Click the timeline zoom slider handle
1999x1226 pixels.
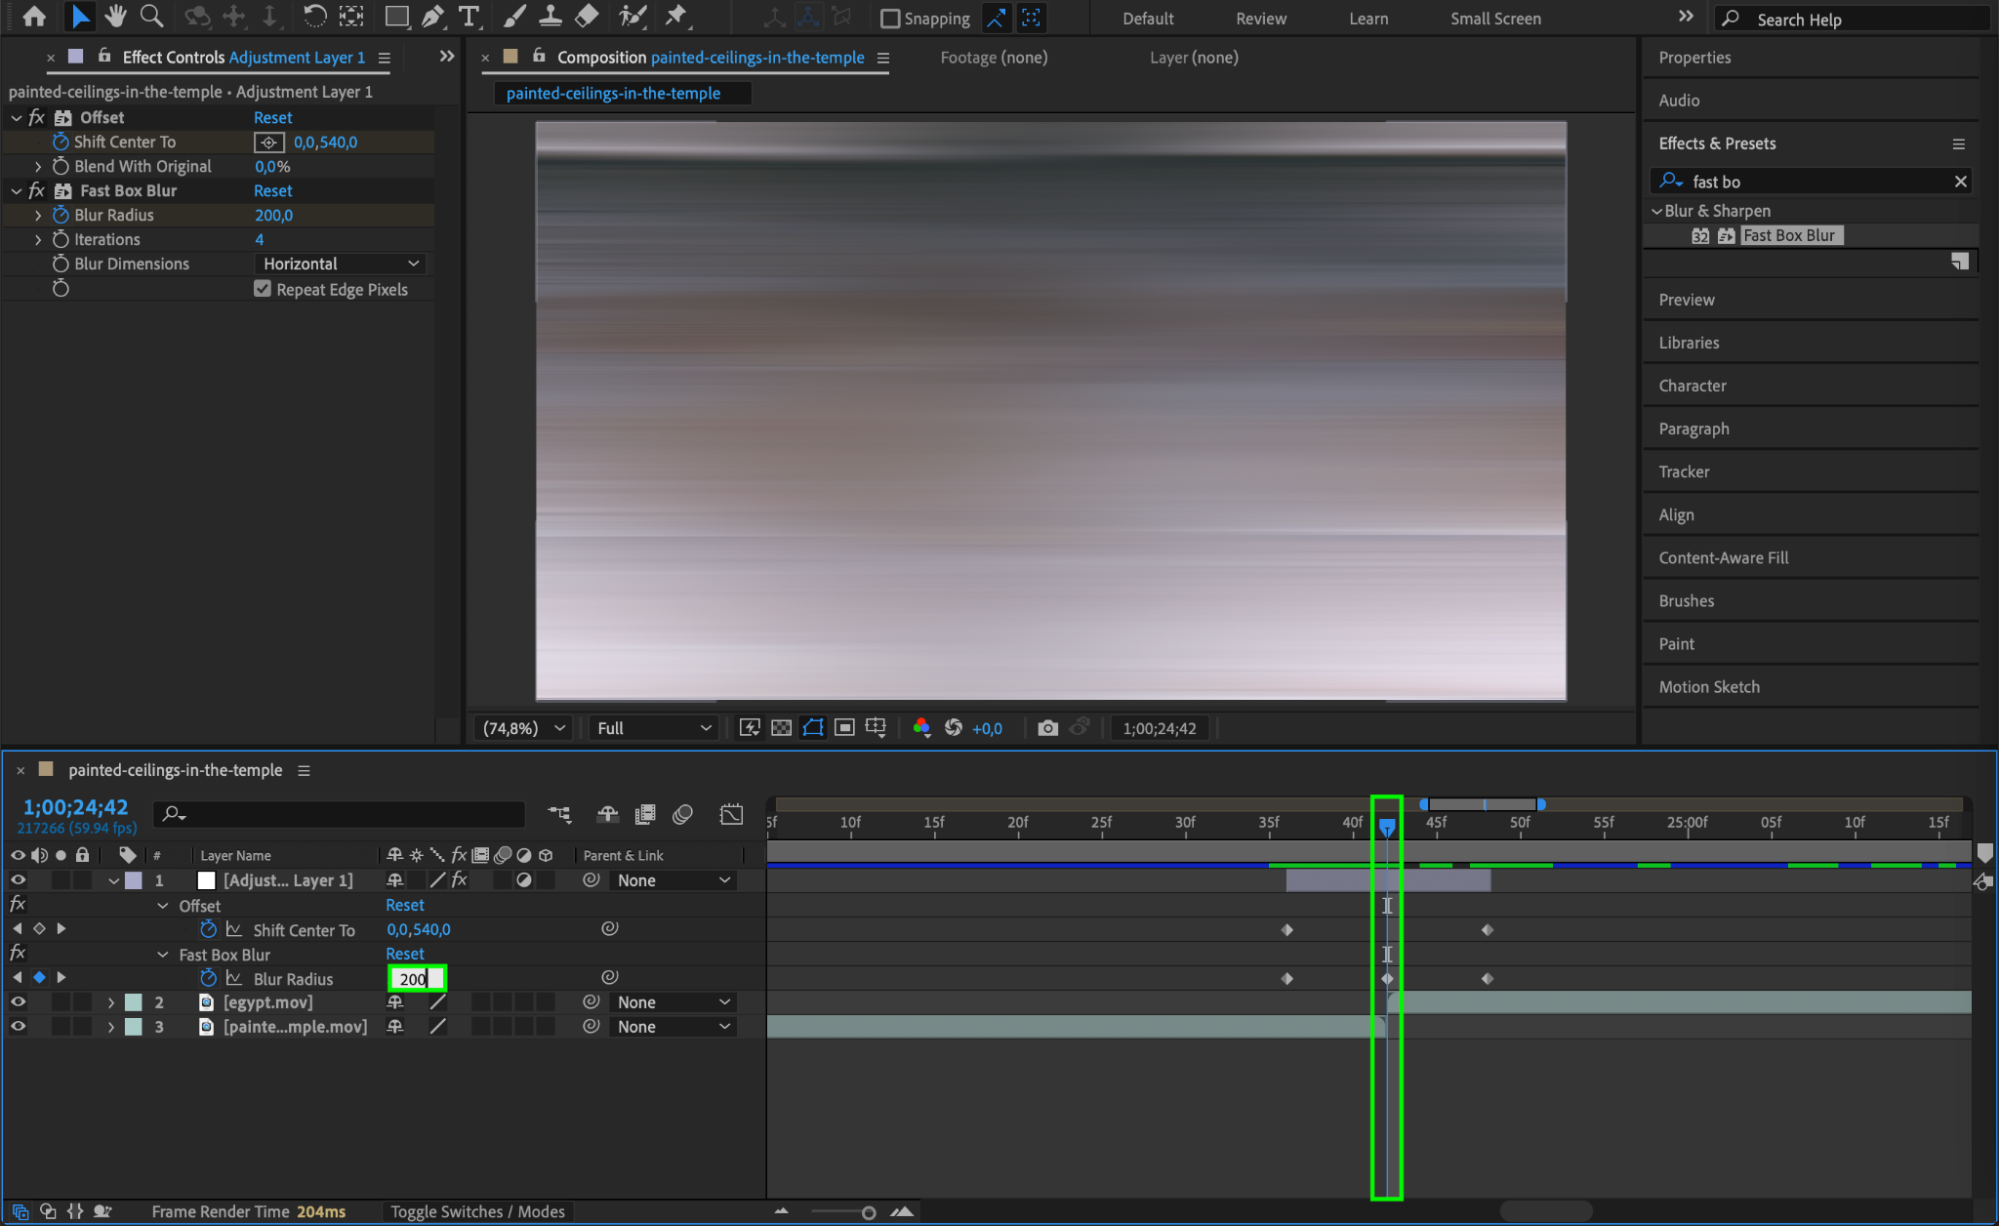[x=868, y=1212]
